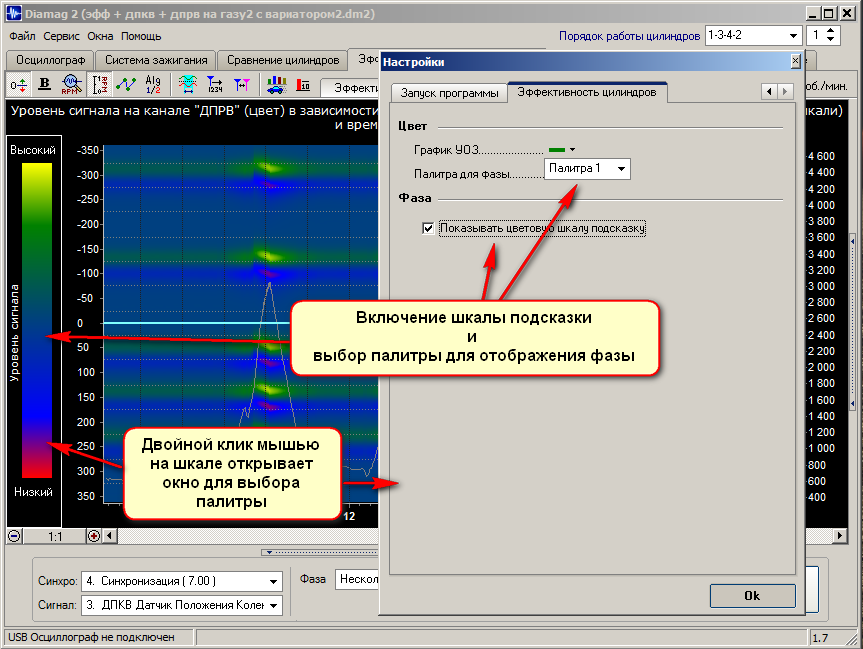Switch to the Осциллограф tab
The image size is (863, 649).
click(50, 60)
